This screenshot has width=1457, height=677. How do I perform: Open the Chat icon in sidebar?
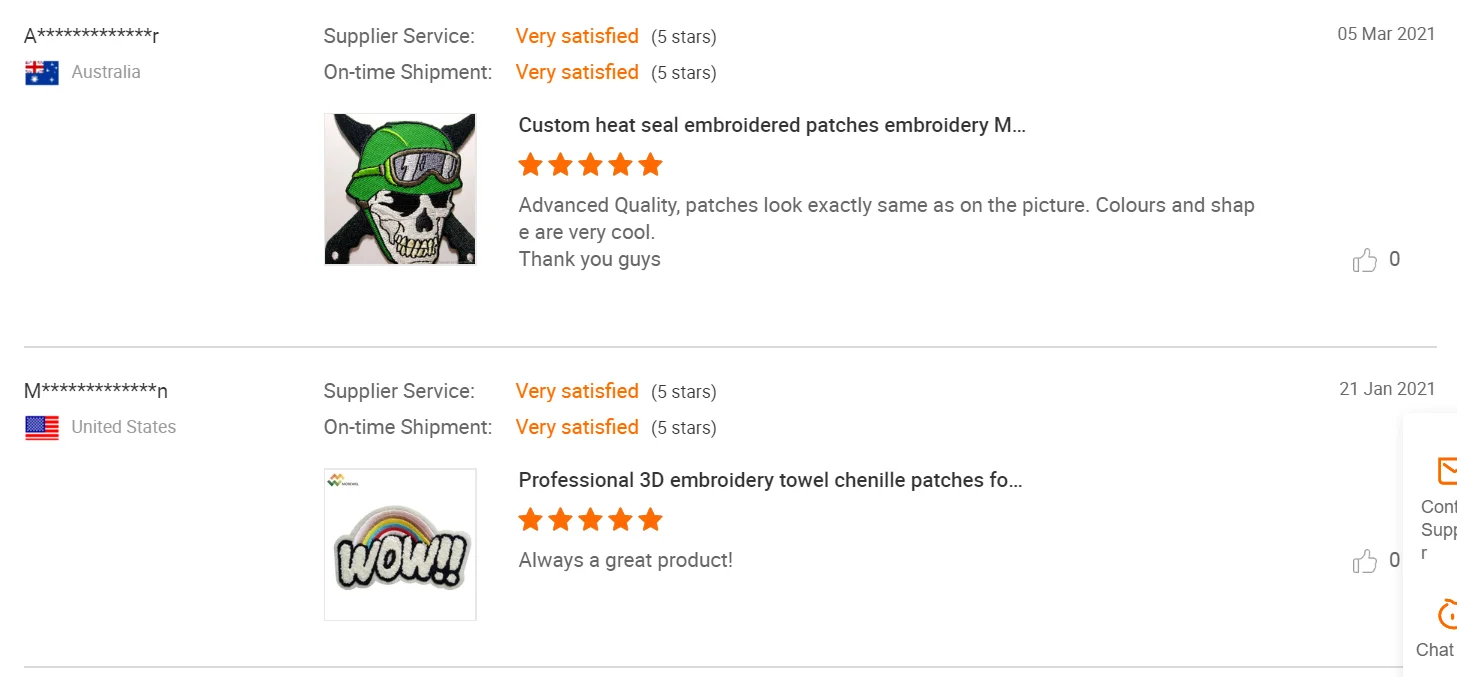(1446, 613)
